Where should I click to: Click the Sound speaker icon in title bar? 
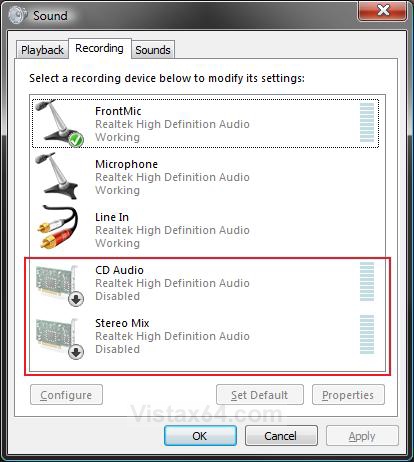[17, 15]
